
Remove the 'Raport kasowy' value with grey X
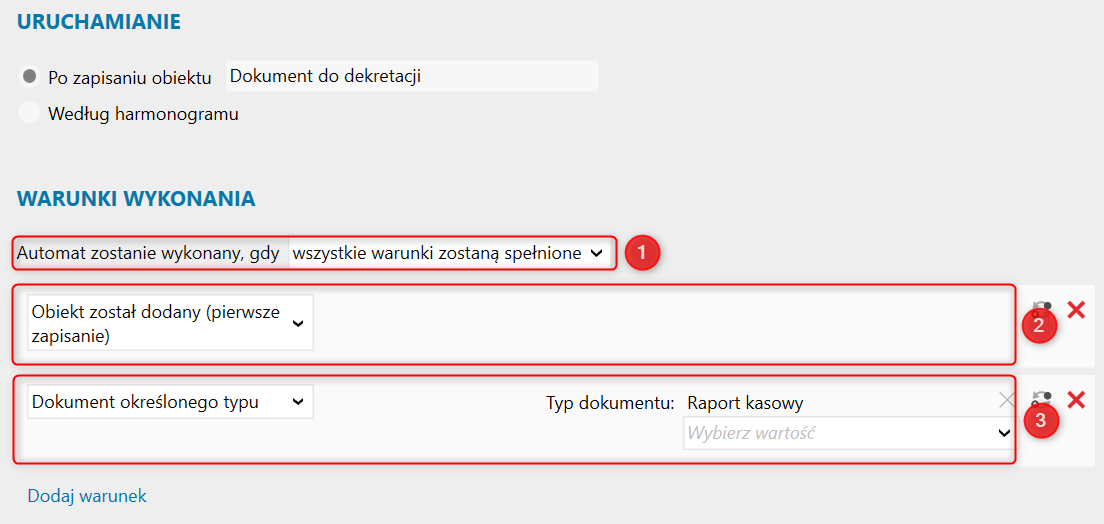1006,401
